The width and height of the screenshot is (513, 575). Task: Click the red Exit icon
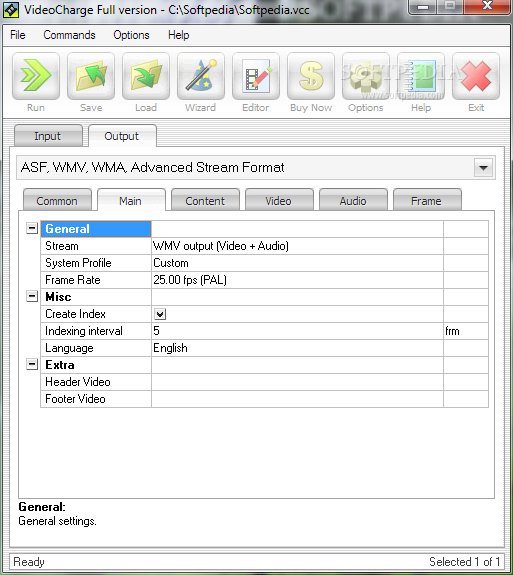(x=476, y=76)
